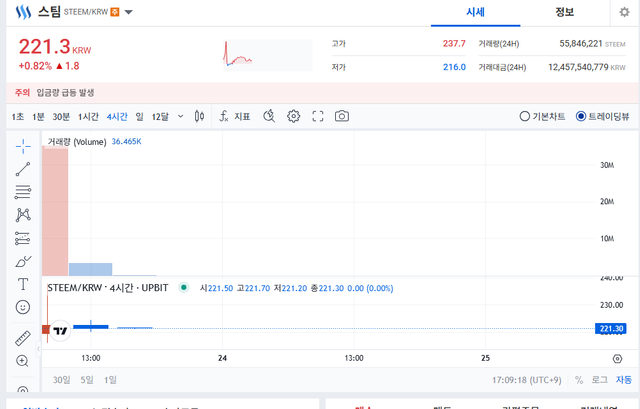Click the 17:09:18 (UTC+9) timezone button
640x409 pixels.
[x=527, y=380]
